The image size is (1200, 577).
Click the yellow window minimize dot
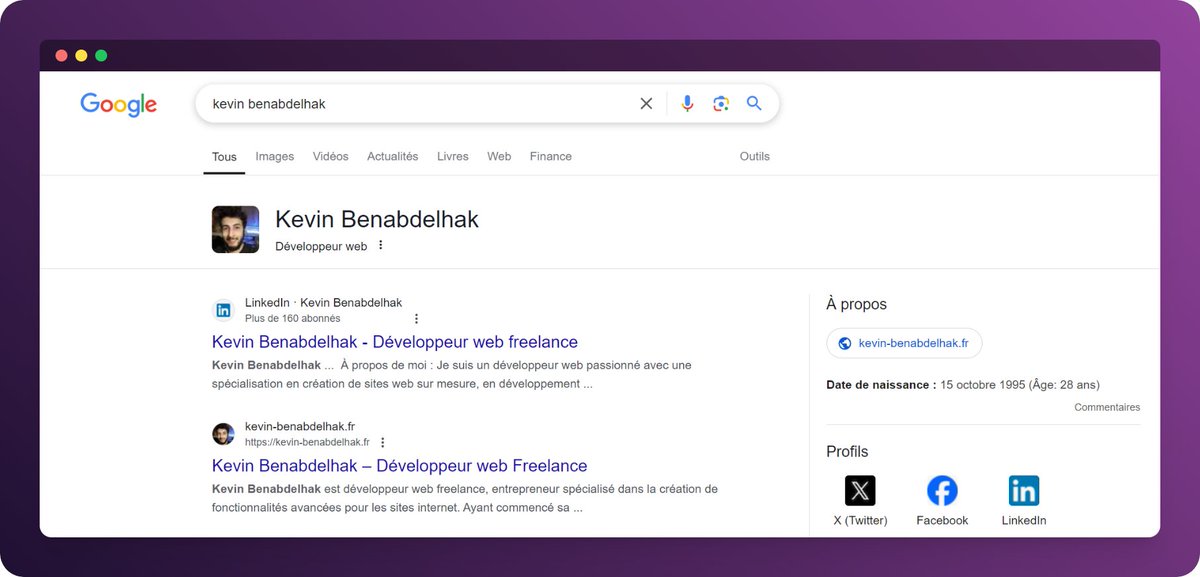tap(81, 56)
